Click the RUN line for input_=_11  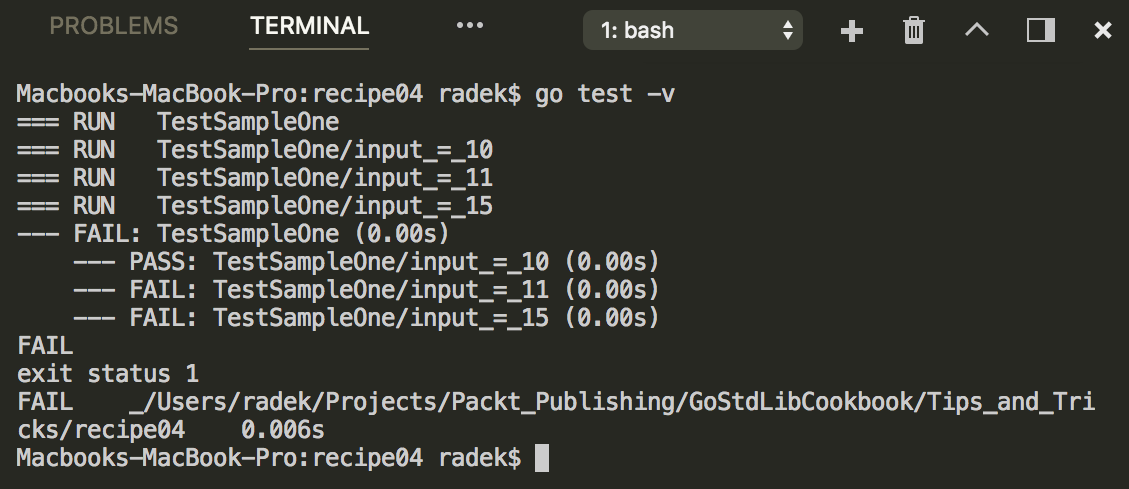255,178
